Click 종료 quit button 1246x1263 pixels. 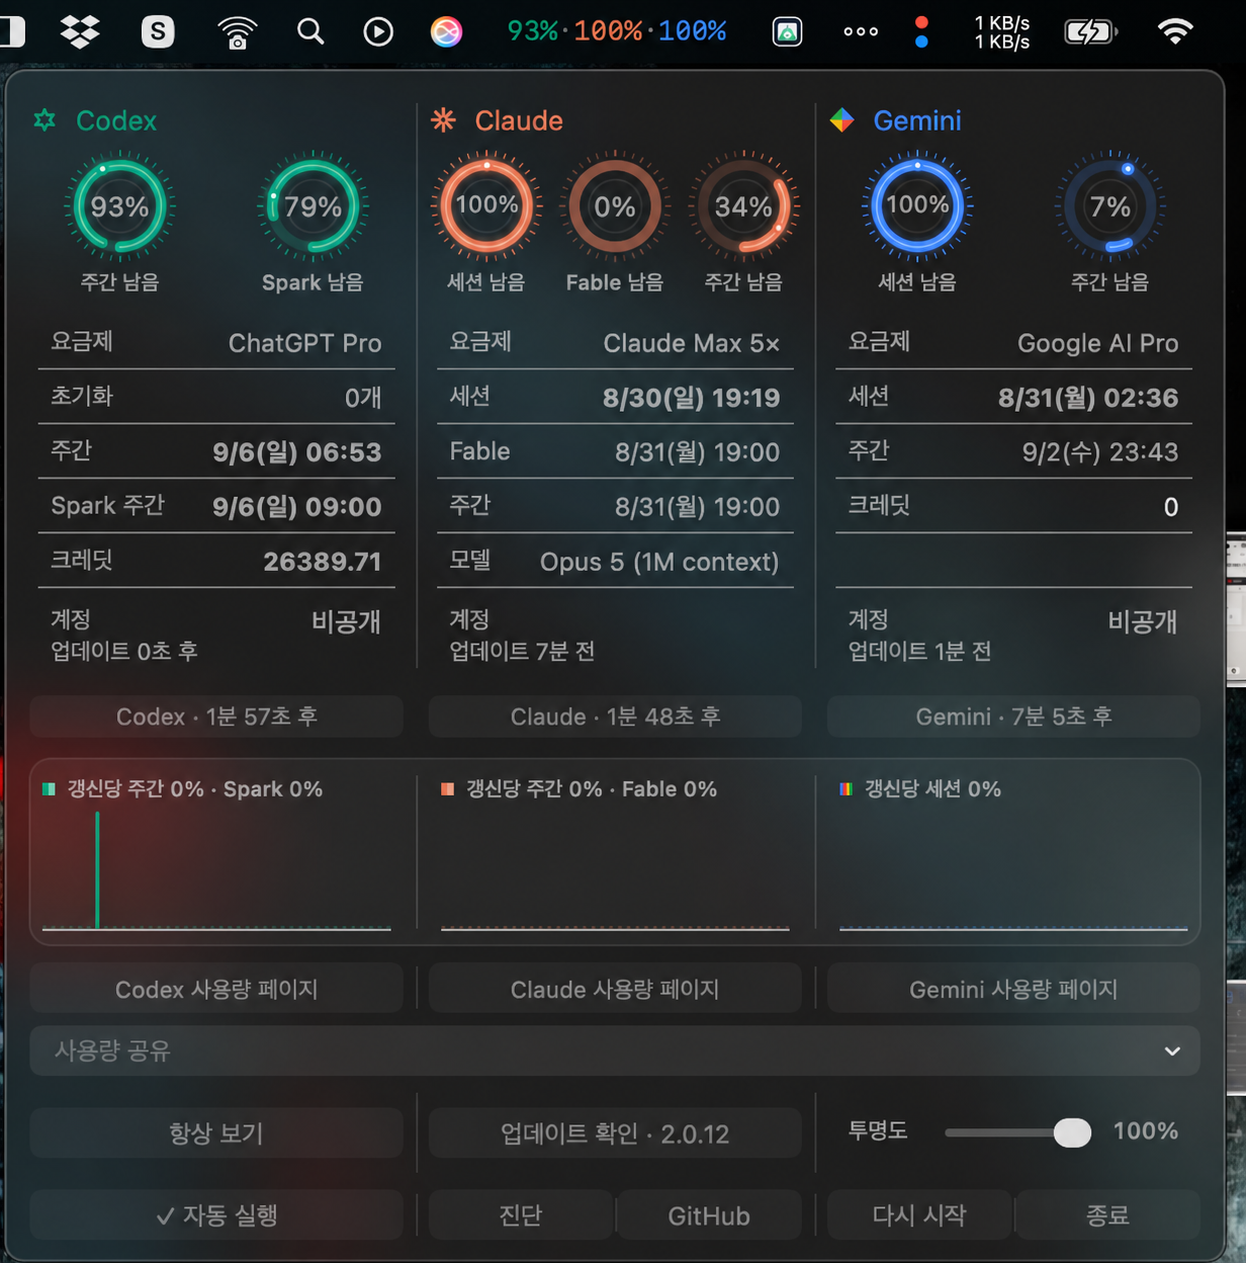[x=1107, y=1215]
